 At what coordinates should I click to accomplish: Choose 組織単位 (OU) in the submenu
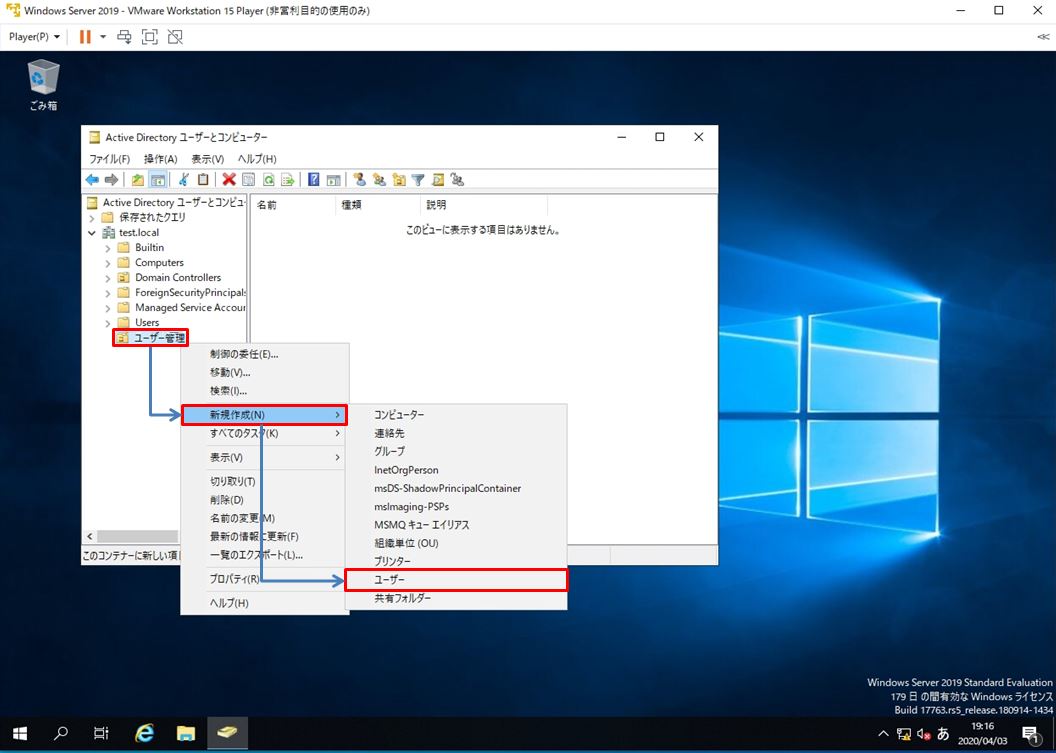pyautogui.click(x=456, y=543)
